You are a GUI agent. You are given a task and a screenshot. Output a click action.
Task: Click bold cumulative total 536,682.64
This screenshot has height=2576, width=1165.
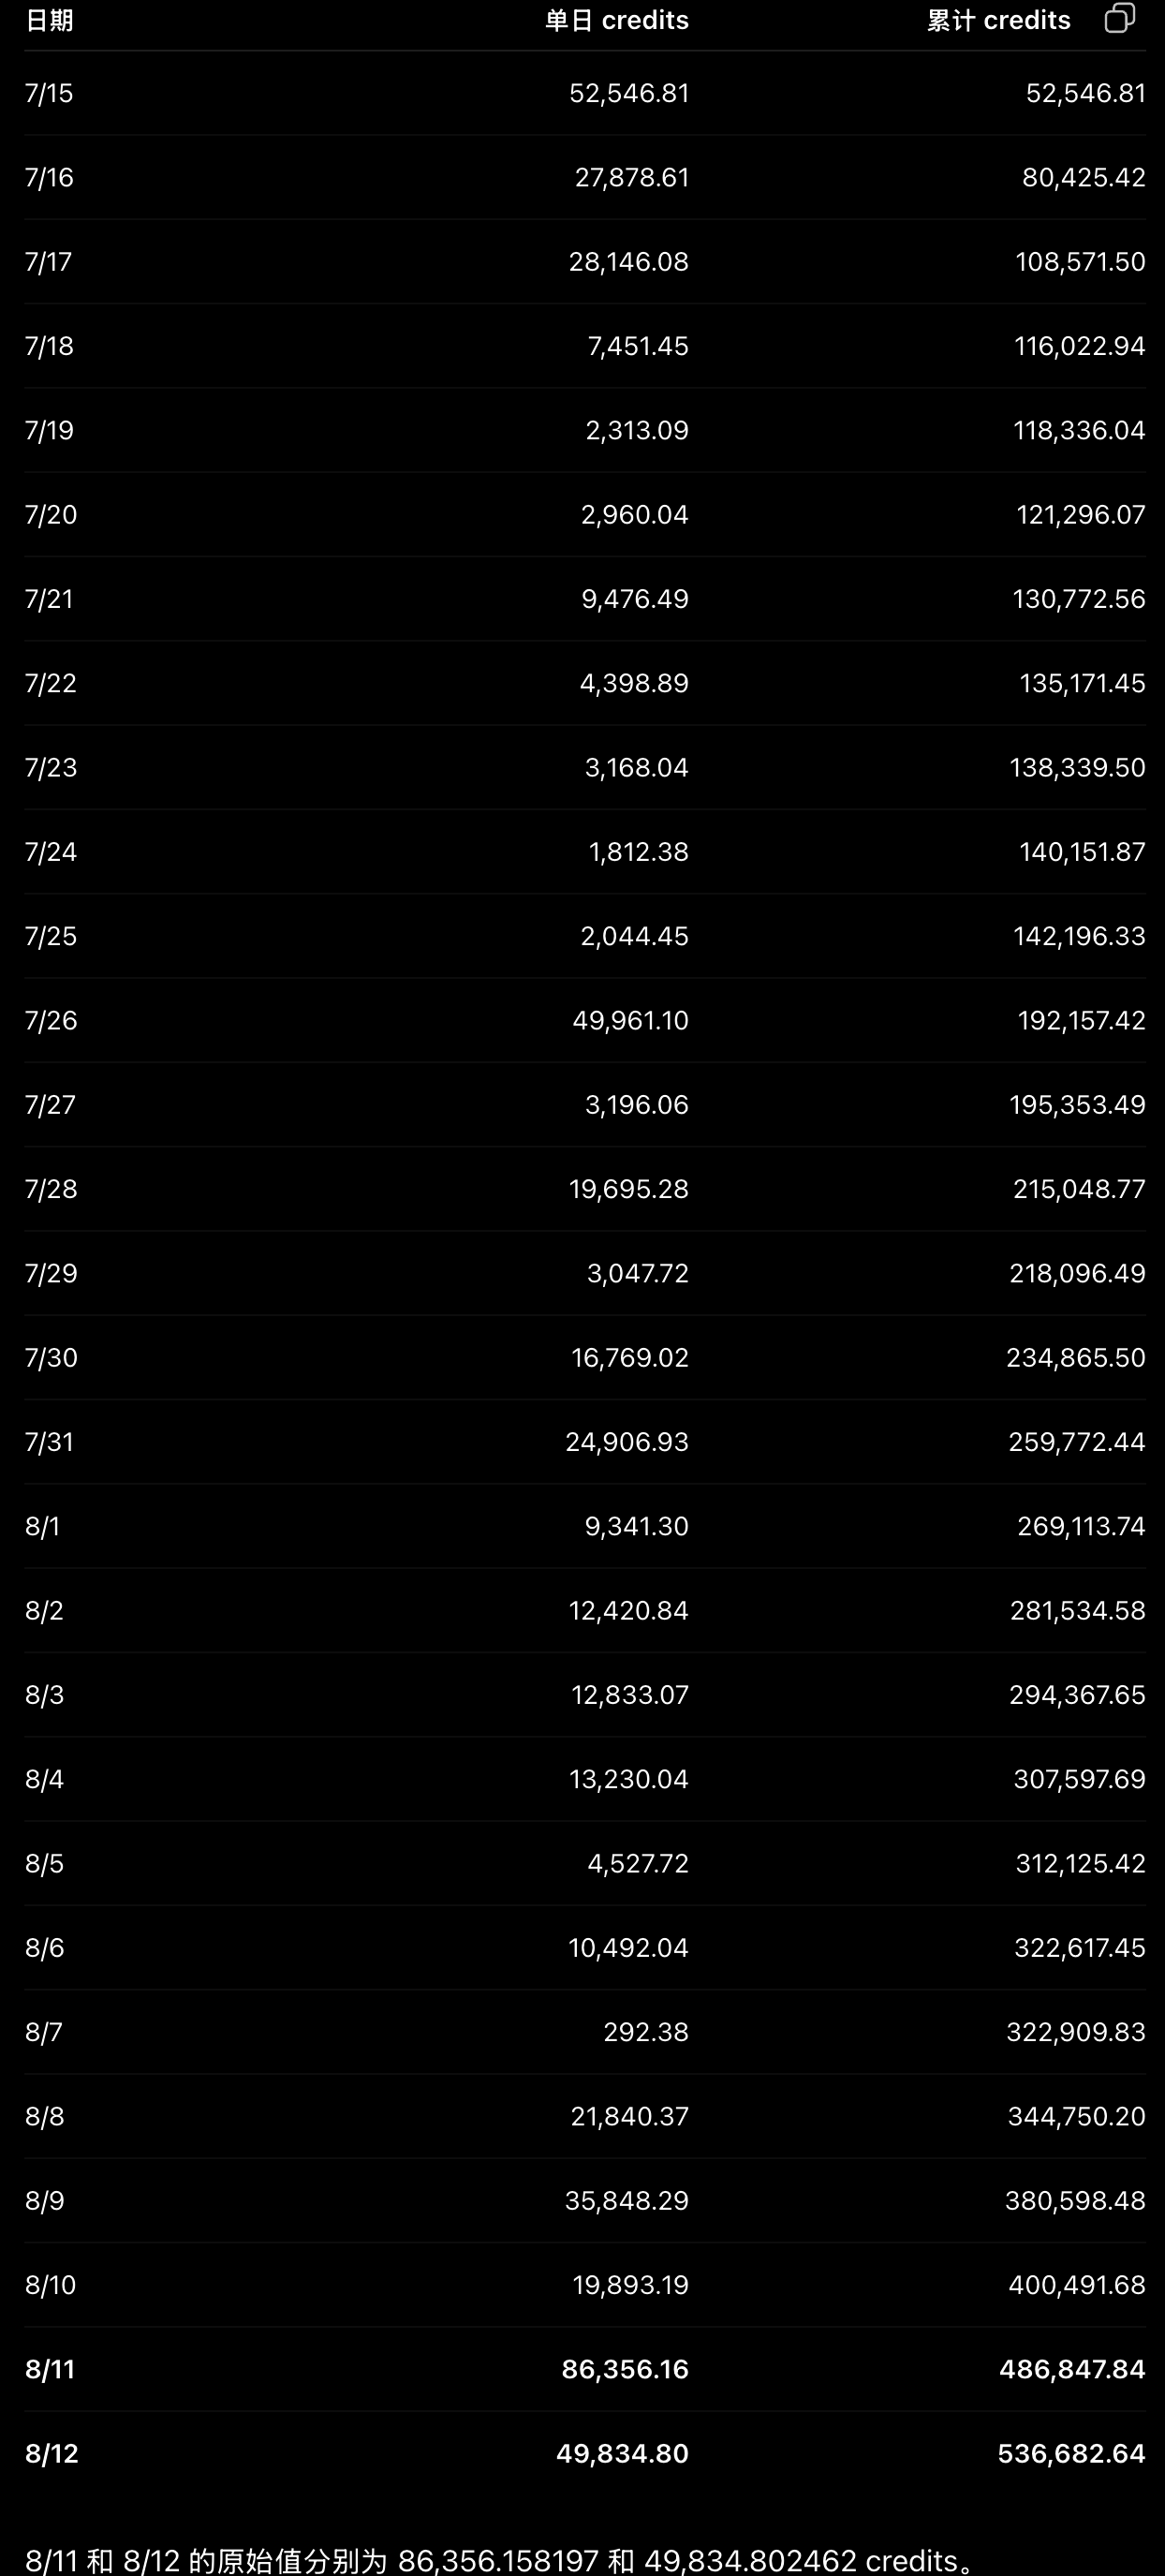coord(1071,2453)
